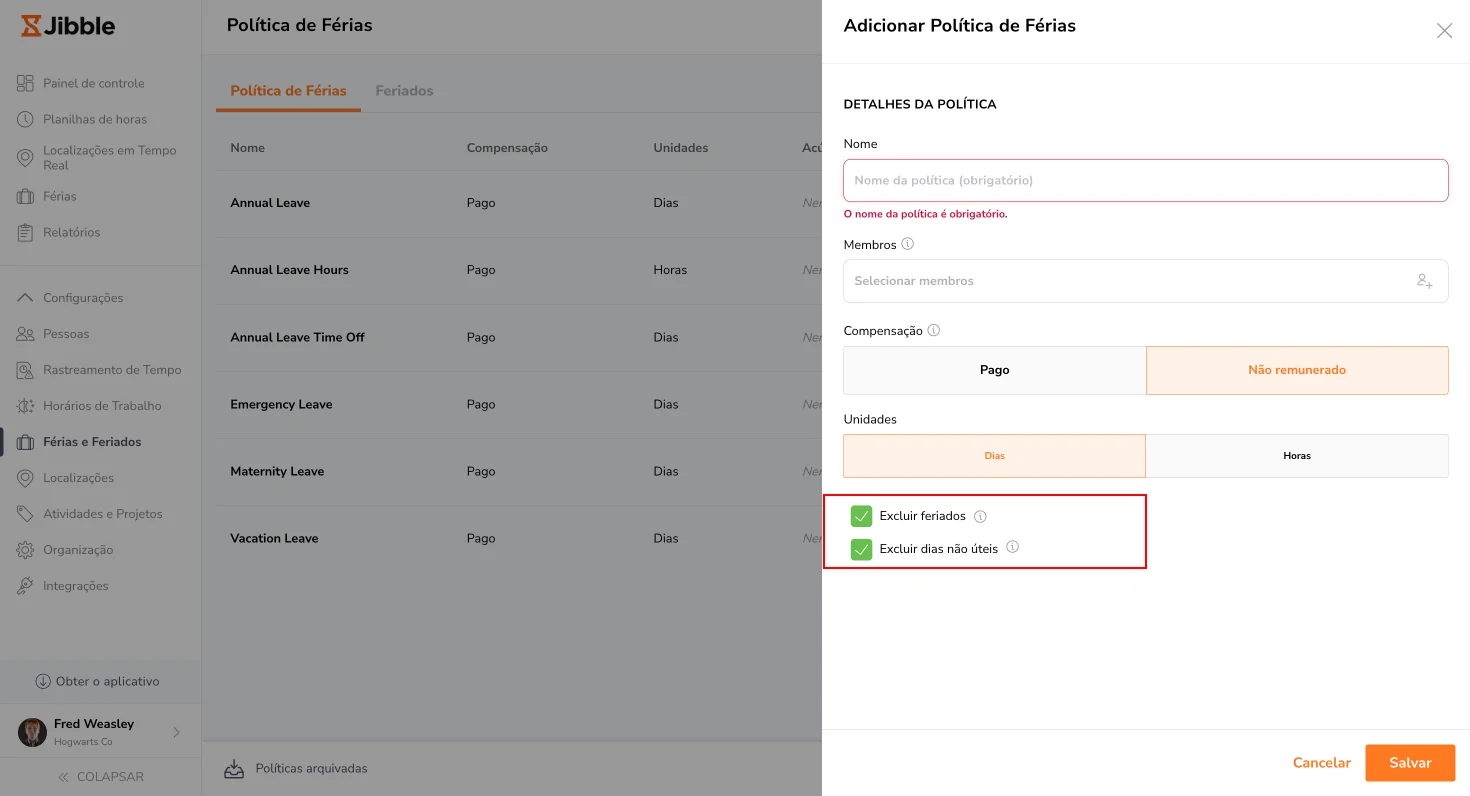This screenshot has width=1470, height=796.
Task: Click the info icon beside Excluir dias não úteis
Action: tap(1012, 547)
